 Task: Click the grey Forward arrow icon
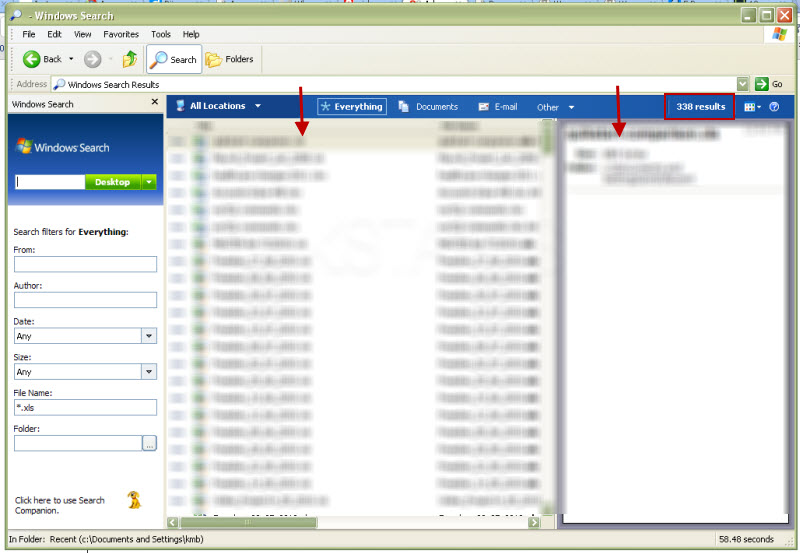92,59
